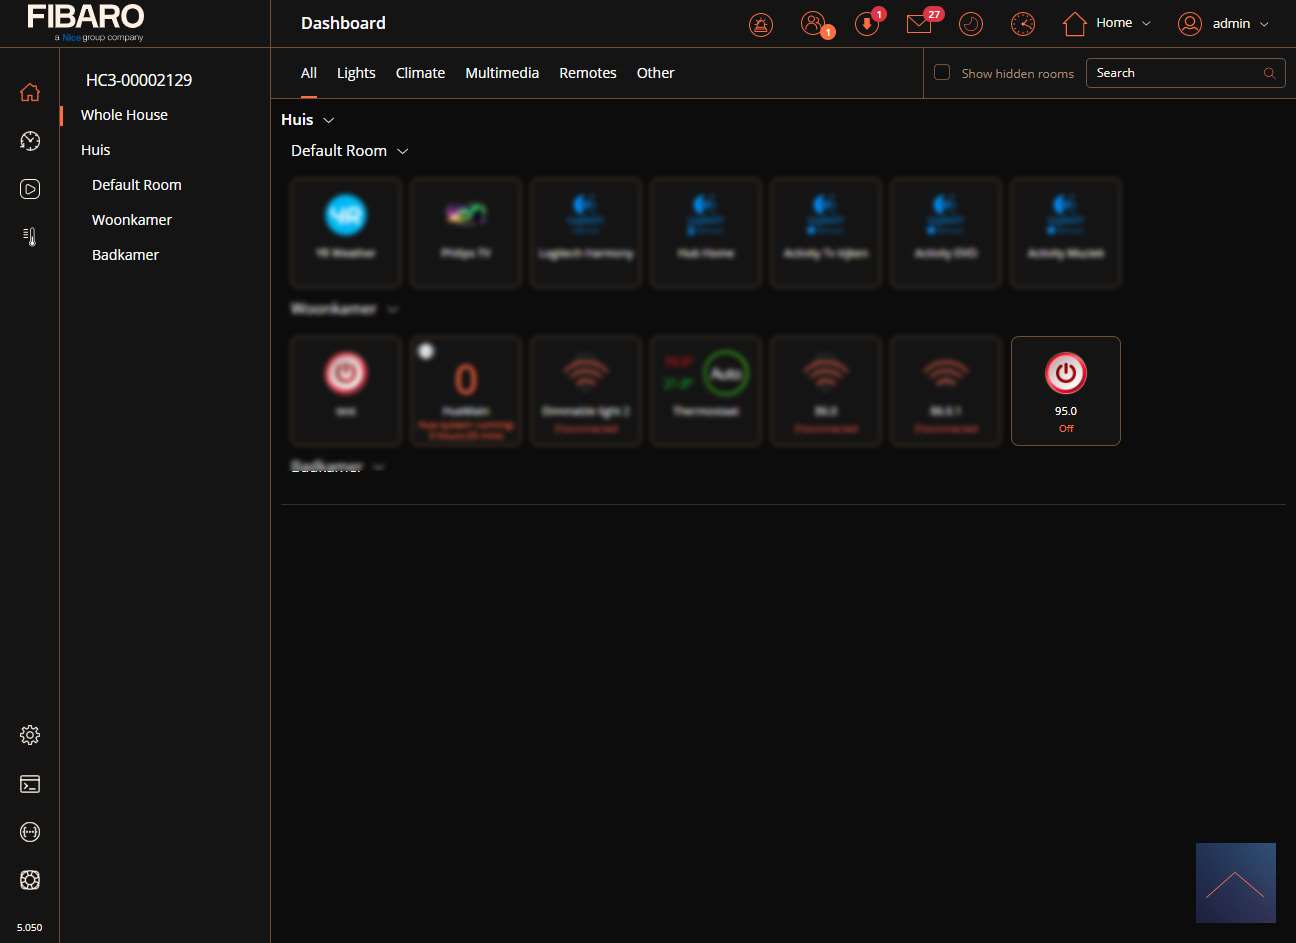Open the history clock icon in left sidebar
The height and width of the screenshot is (943, 1296).
(30, 141)
